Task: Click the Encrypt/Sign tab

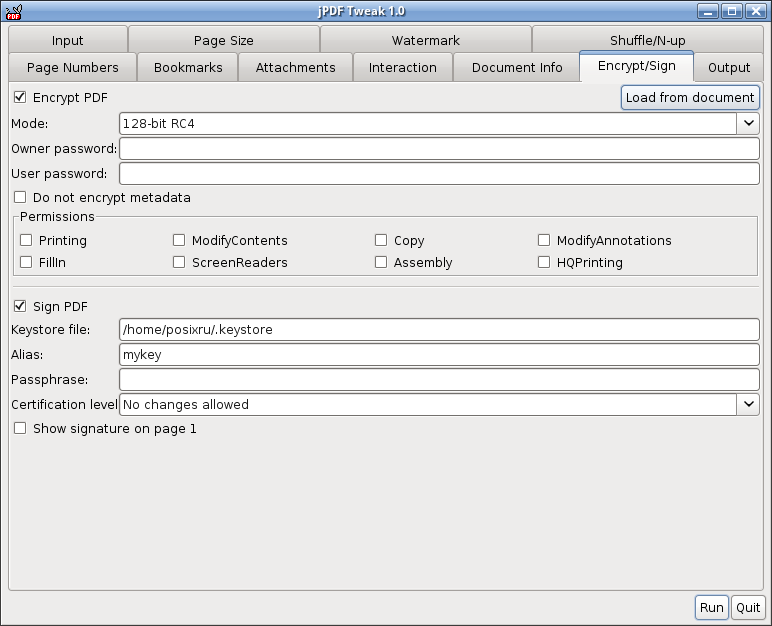Action: [x=637, y=66]
